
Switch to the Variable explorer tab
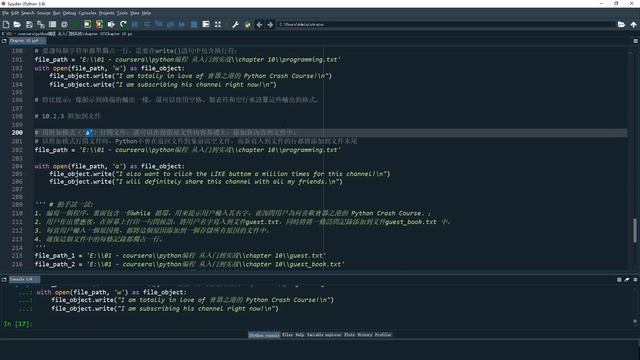(324, 335)
